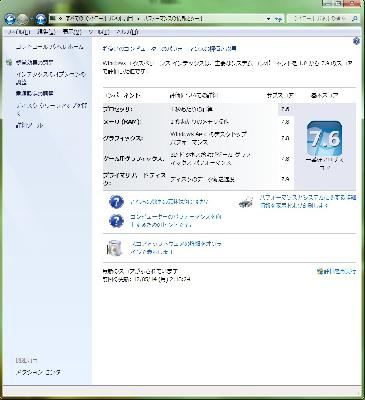
Task: Click the printer icon beside the detailed-info link
Action: tap(247, 202)
